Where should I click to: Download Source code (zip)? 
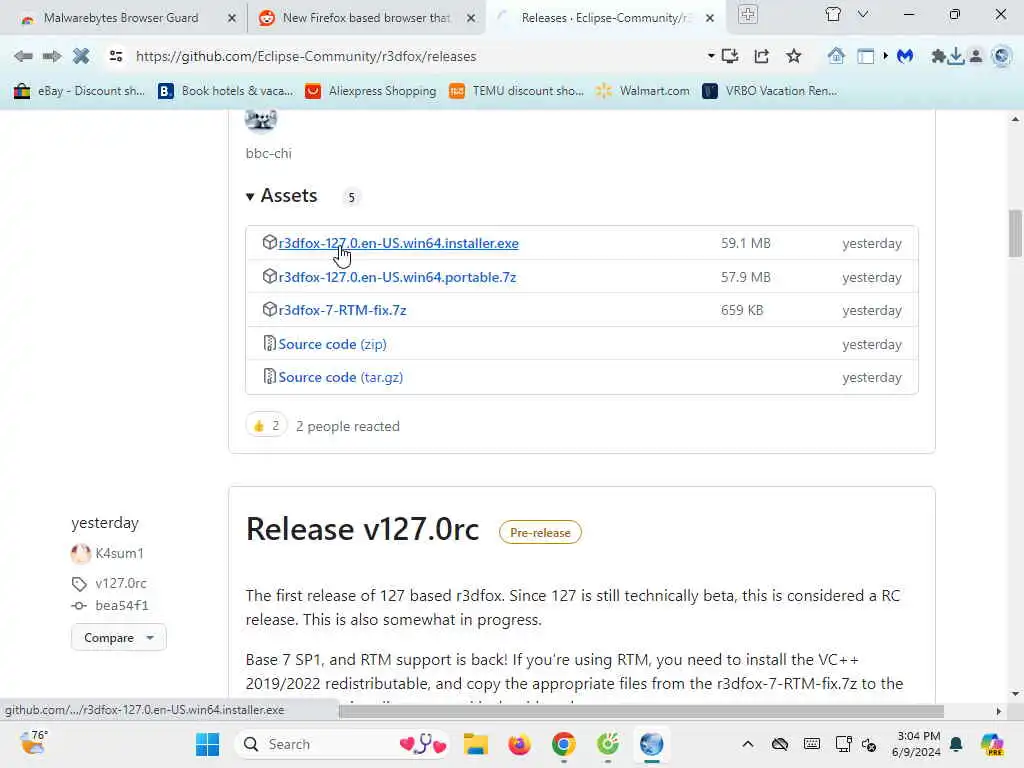click(332, 344)
